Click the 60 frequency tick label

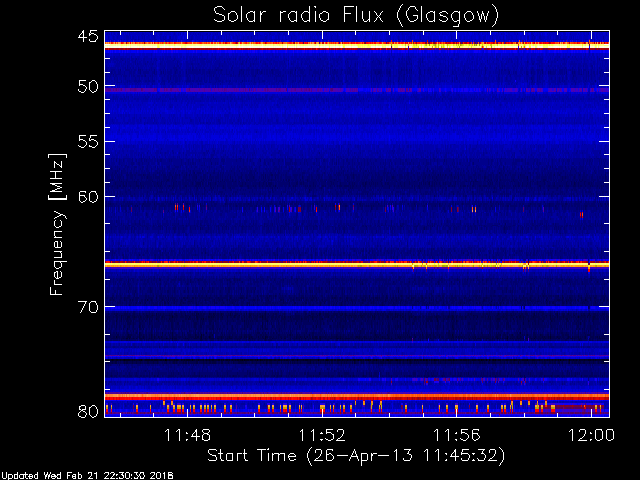pos(88,196)
